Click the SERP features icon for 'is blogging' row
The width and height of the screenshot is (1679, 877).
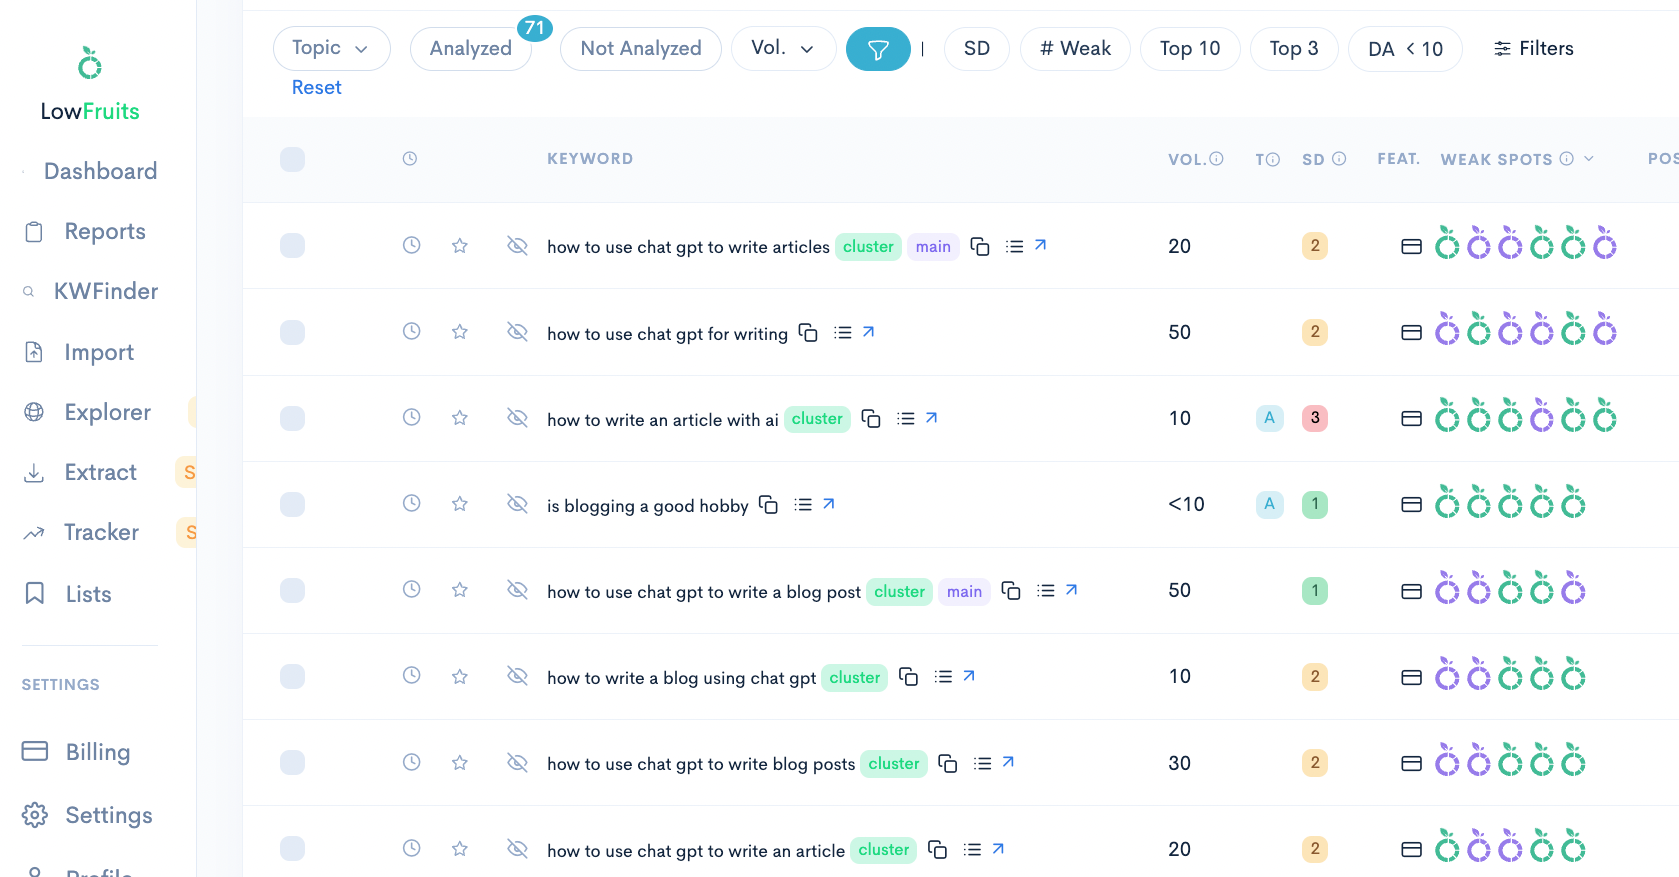(x=1411, y=504)
